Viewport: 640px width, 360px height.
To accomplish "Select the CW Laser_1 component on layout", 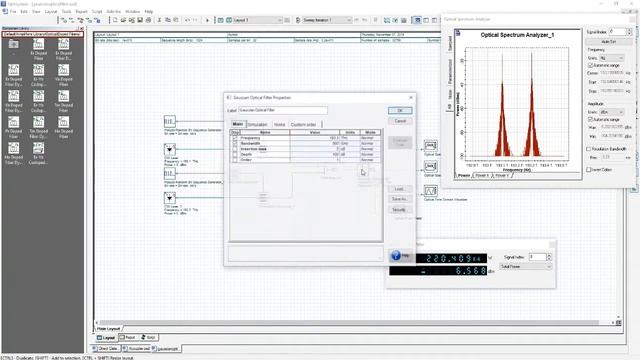I will (170, 198).
